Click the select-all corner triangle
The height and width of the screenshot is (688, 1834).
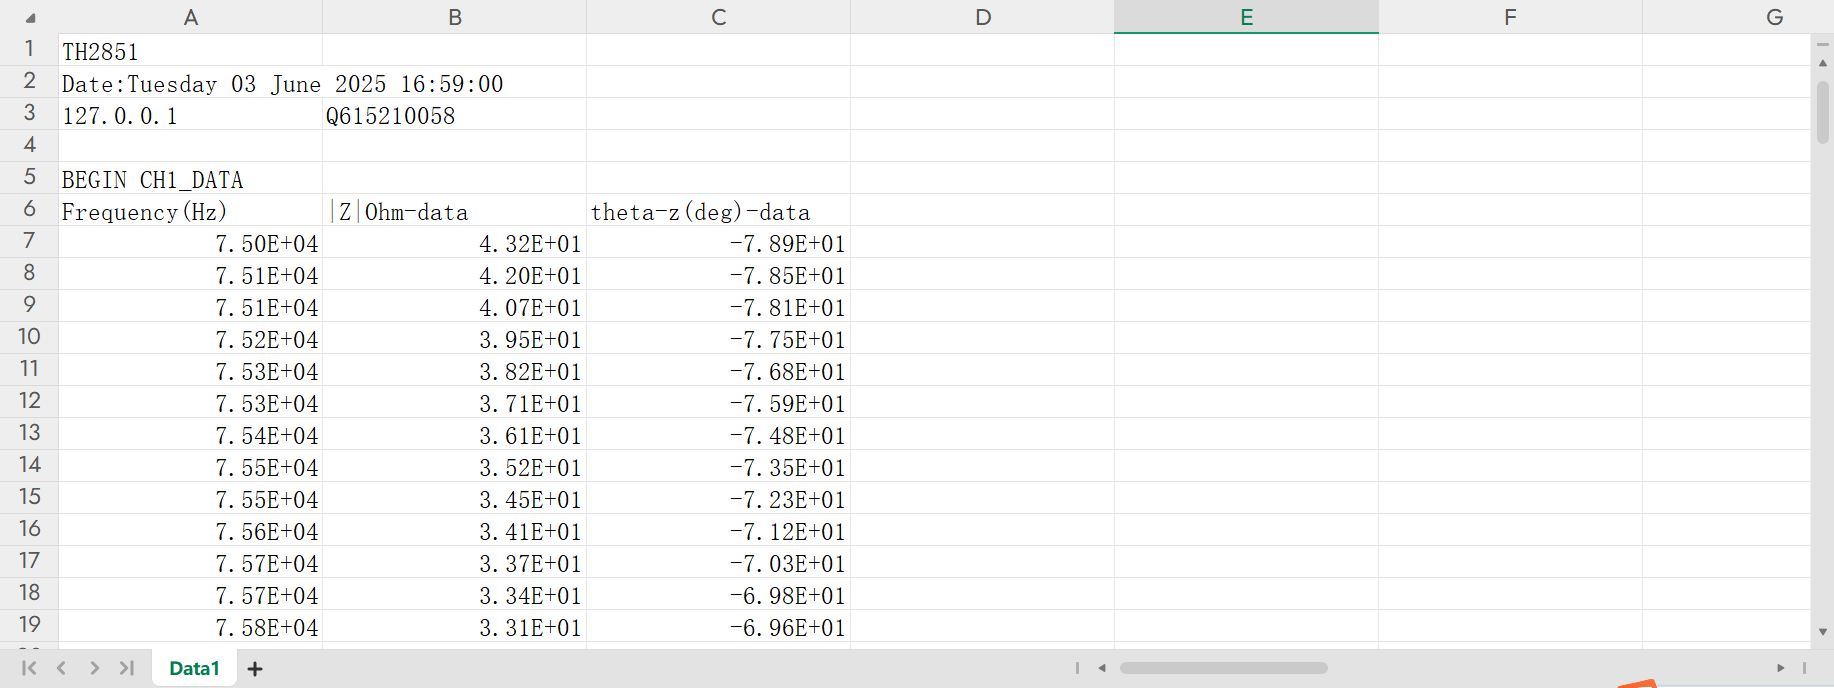[x=30, y=18]
